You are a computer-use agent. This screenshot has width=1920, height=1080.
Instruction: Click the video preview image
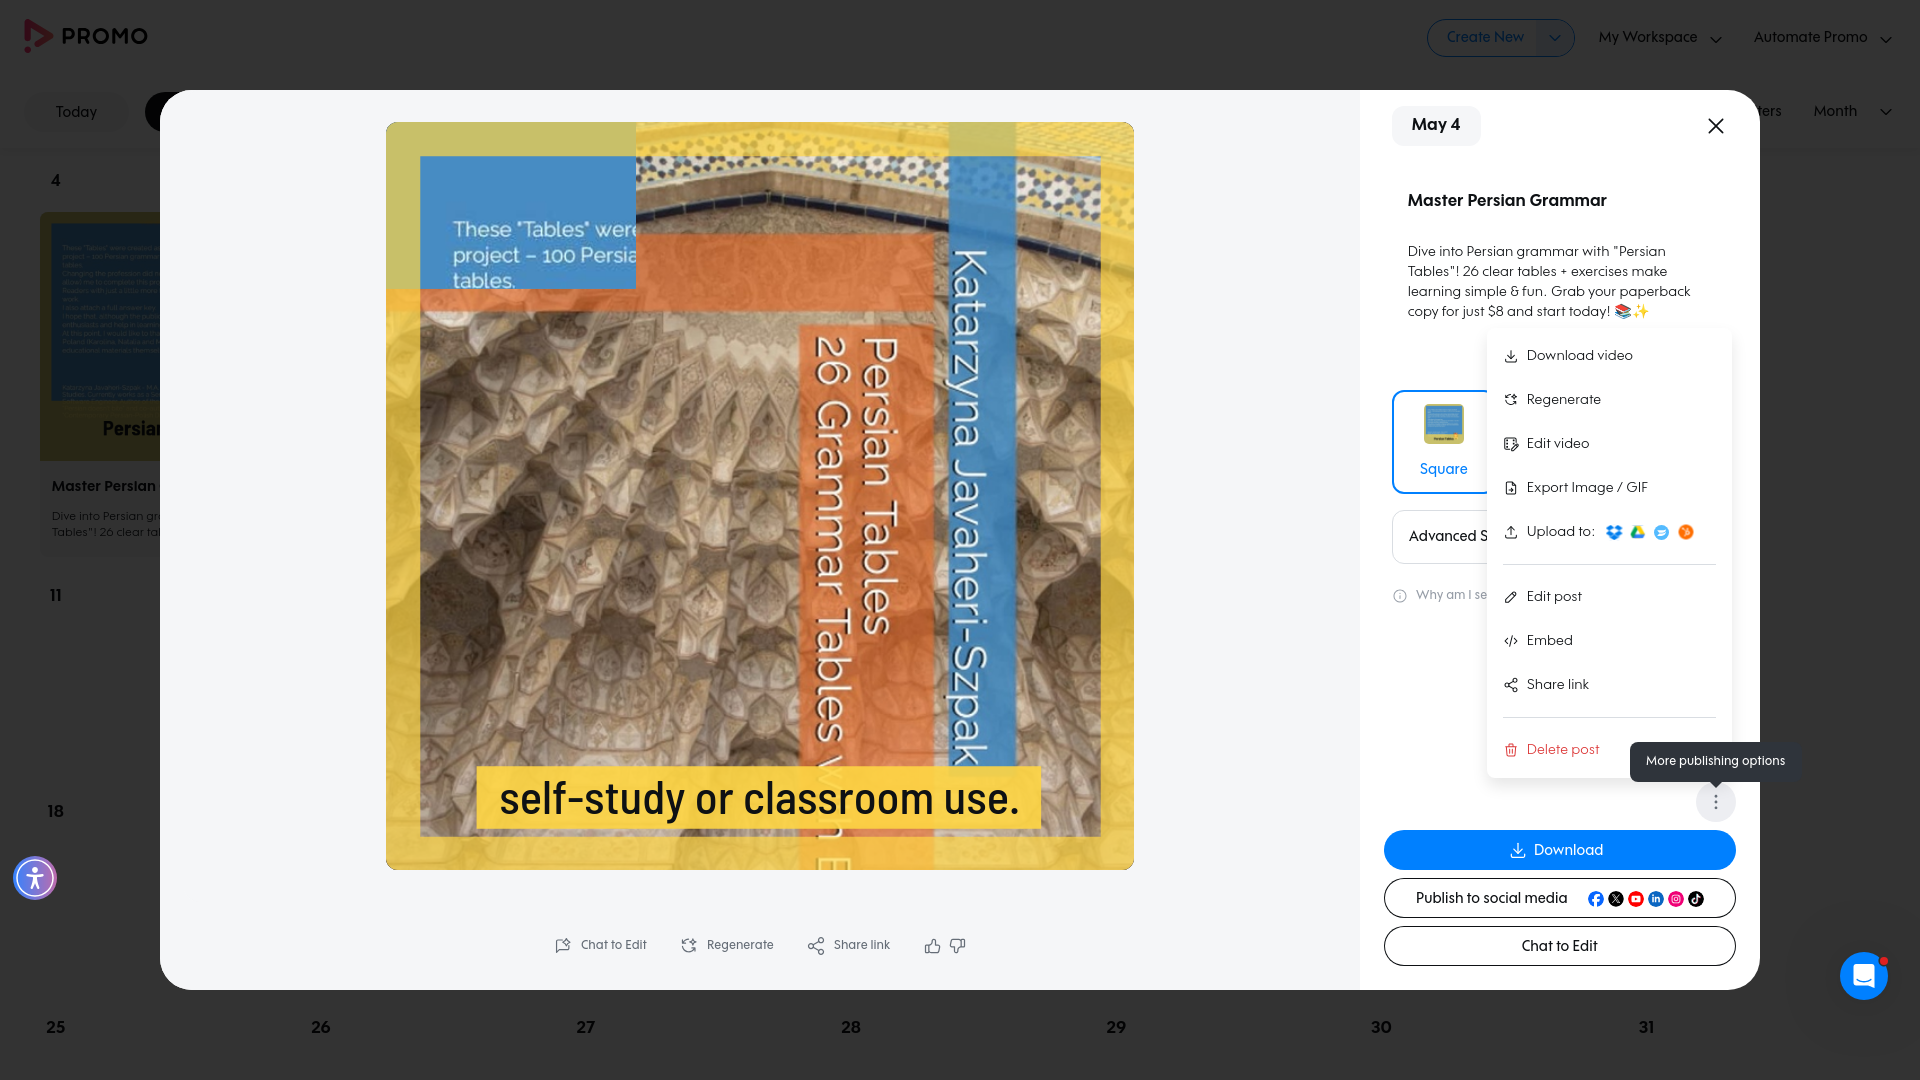pos(760,496)
